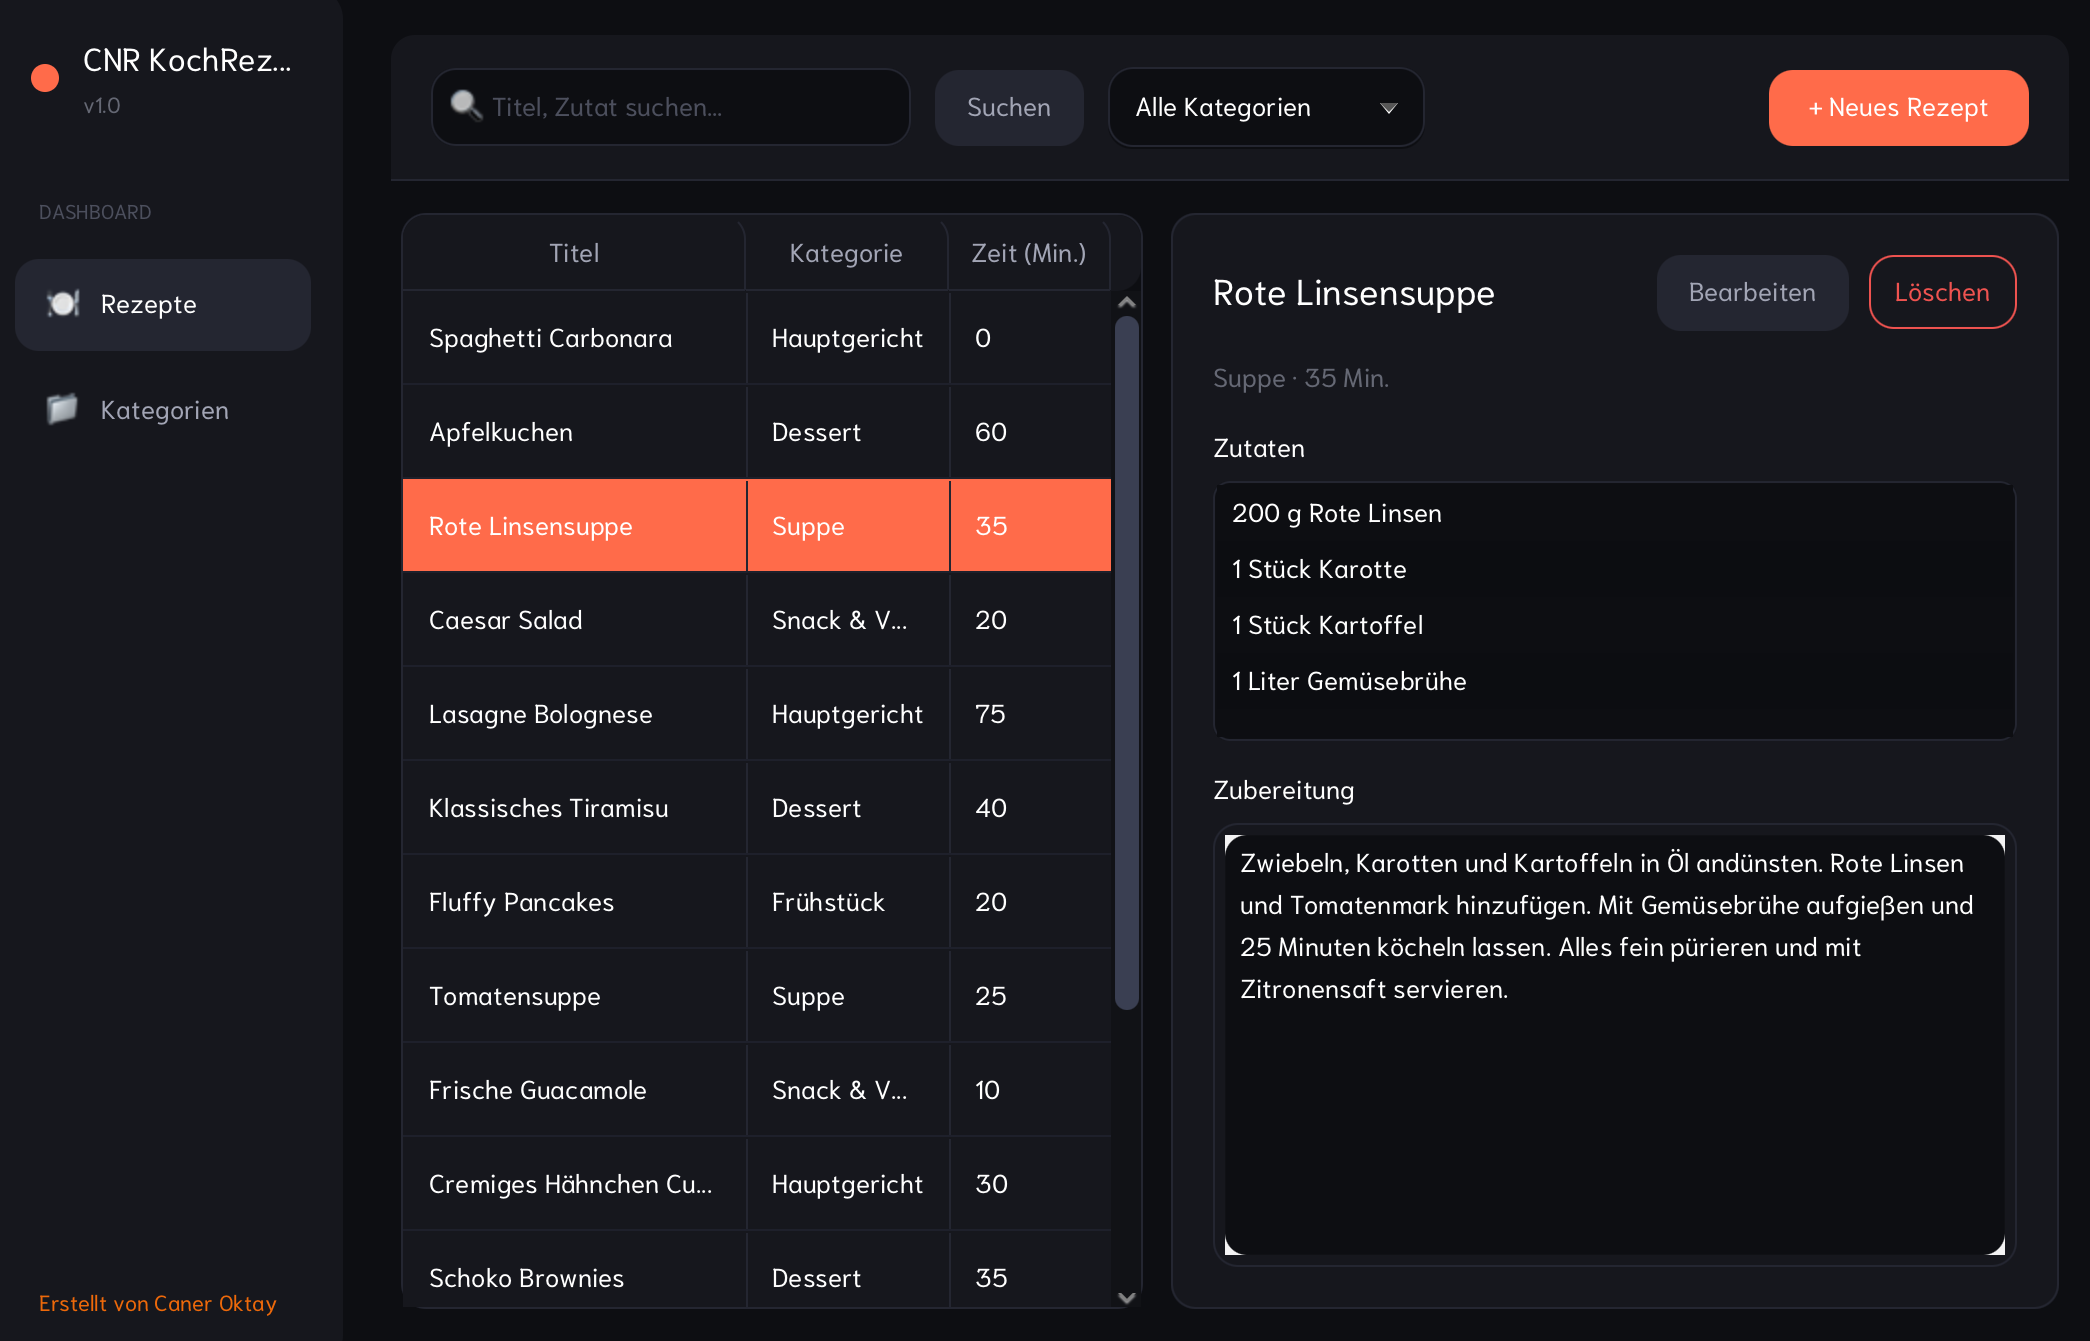Screen dimensions: 2090x1341
Task: Select the Spaghetti Carbonara row
Action: coord(757,338)
